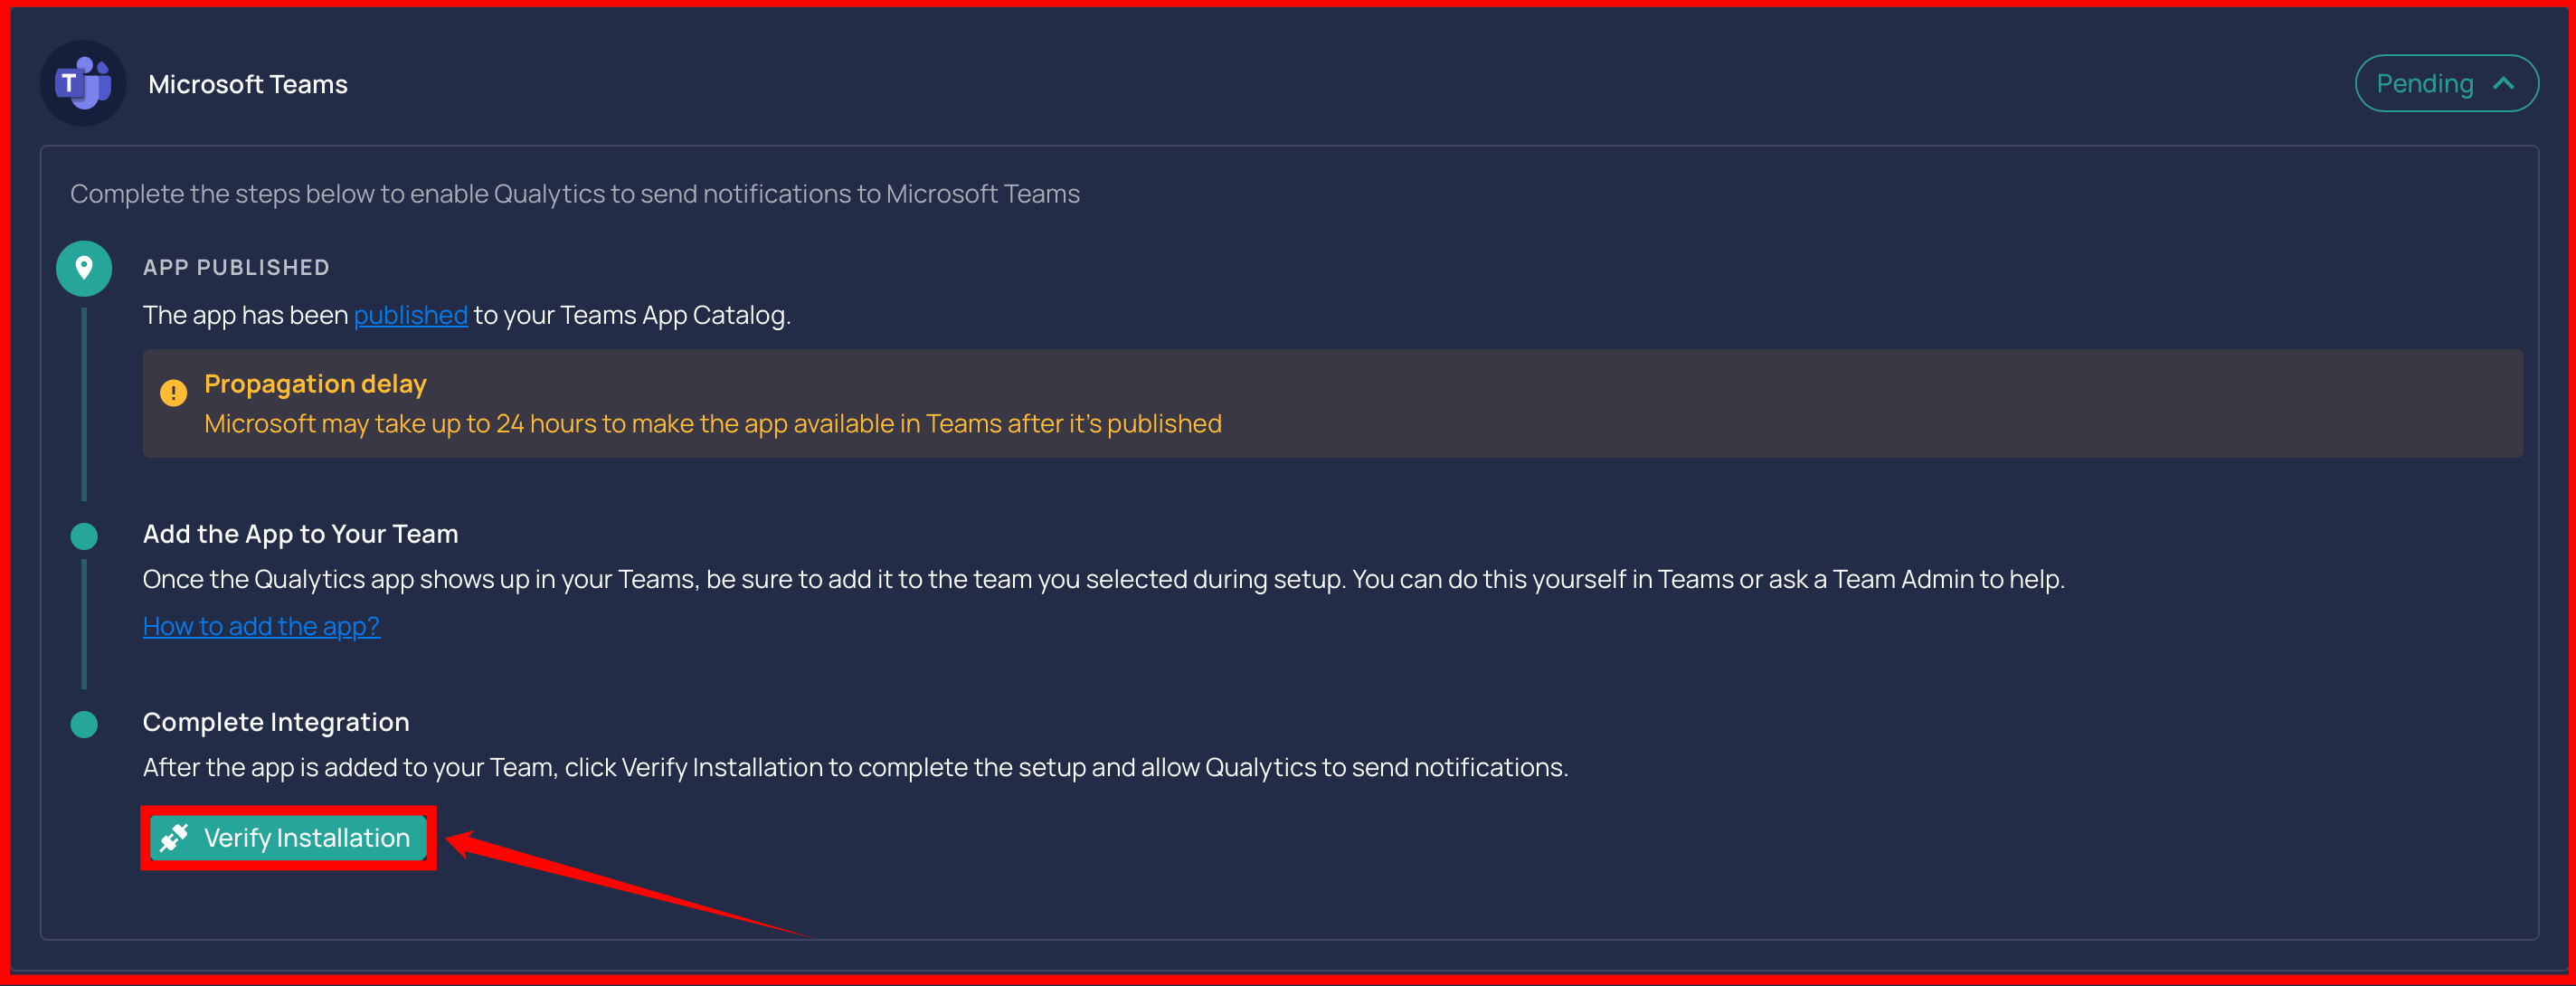Click the enable Qualytics notifications instruction text
Image resolution: width=2576 pixels, height=986 pixels.
pyautogui.click(x=575, y=193)
